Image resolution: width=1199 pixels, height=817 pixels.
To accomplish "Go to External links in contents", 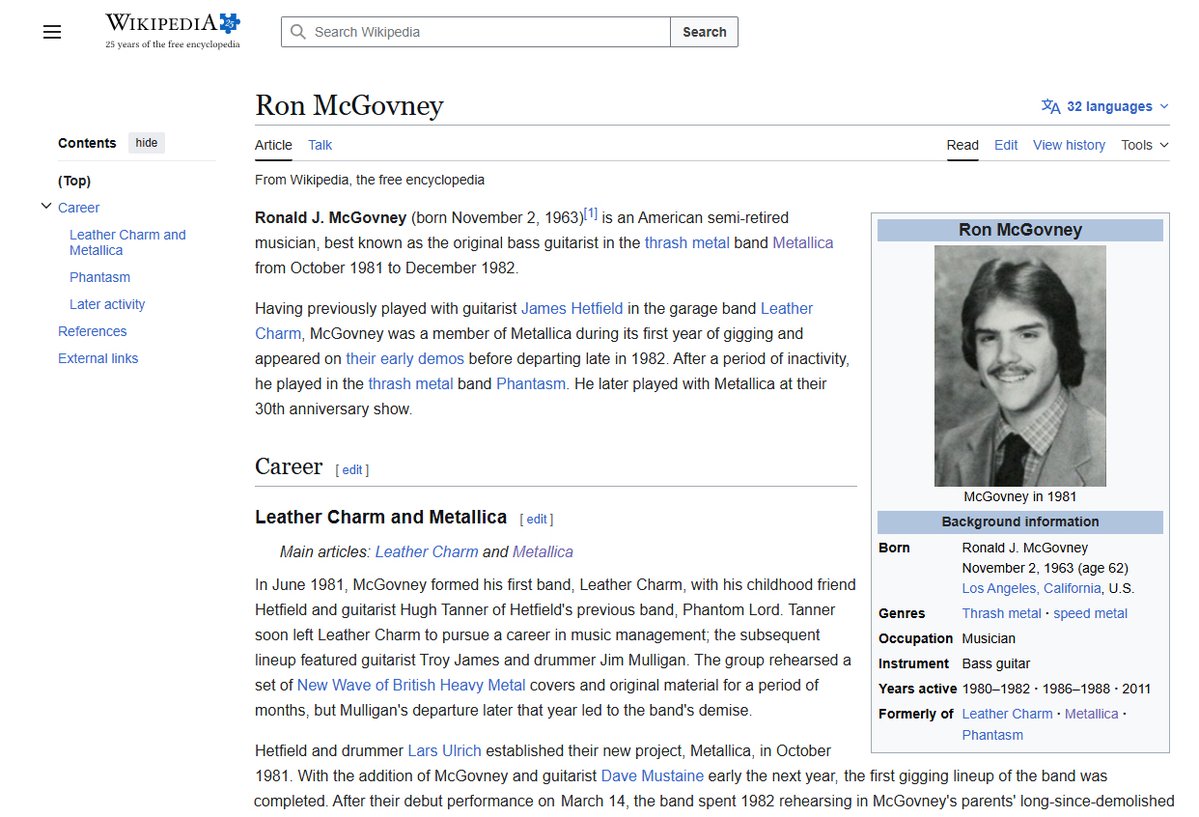I will [98, 358].
